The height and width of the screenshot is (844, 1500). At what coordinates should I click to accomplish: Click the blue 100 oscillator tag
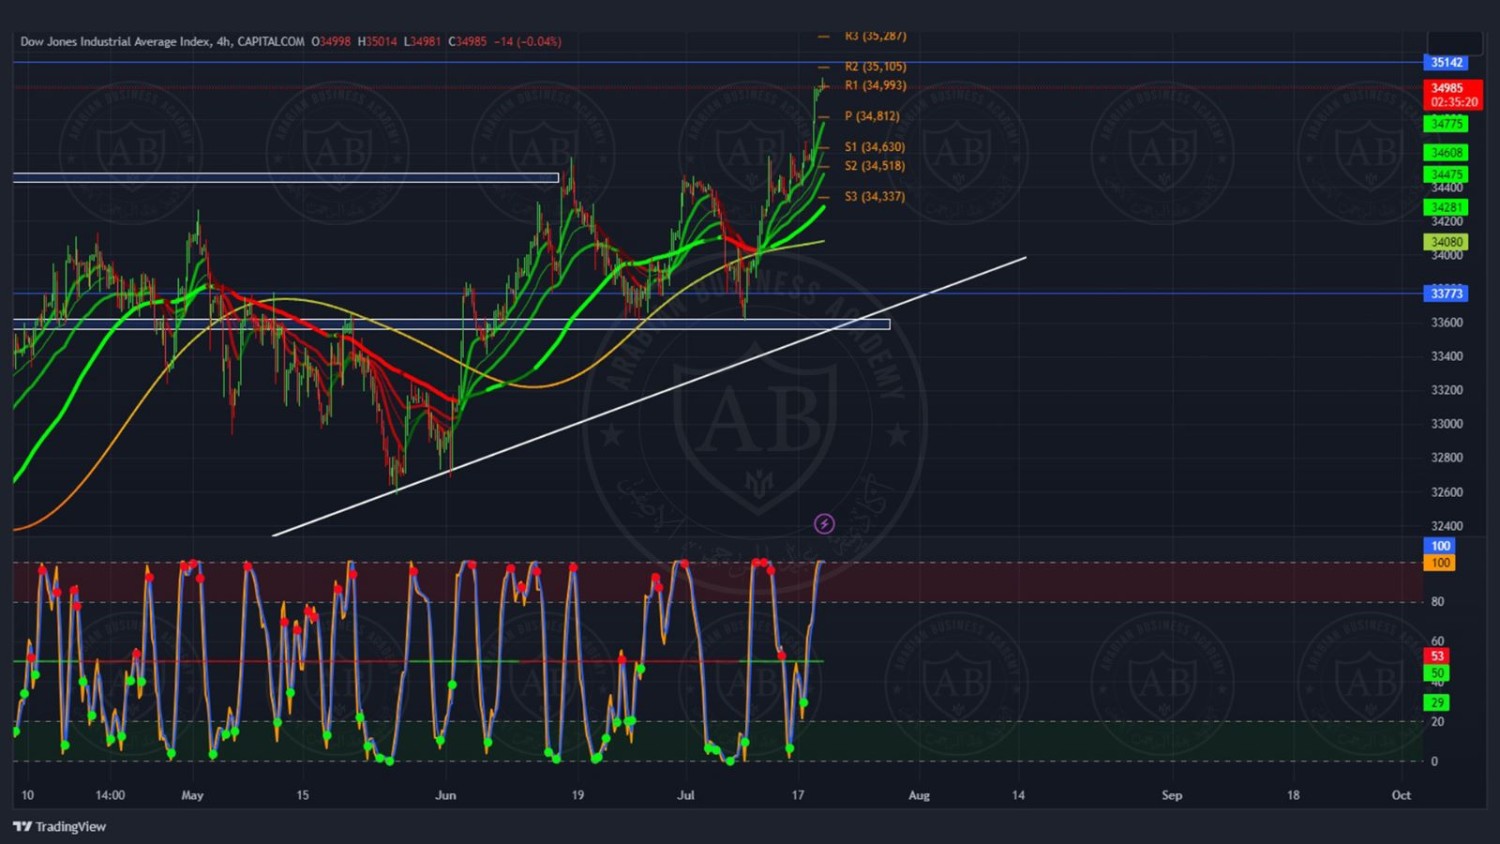1440,546
